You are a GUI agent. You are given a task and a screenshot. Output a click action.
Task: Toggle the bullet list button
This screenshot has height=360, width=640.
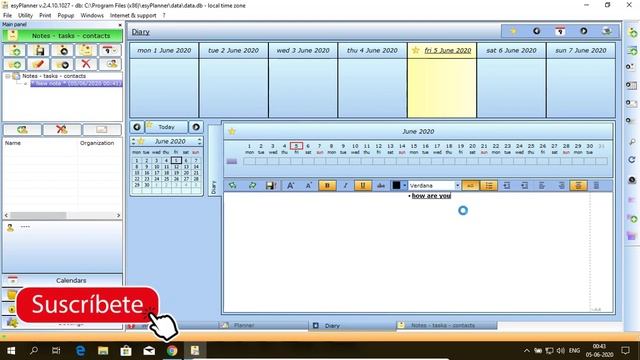[489, 186]
